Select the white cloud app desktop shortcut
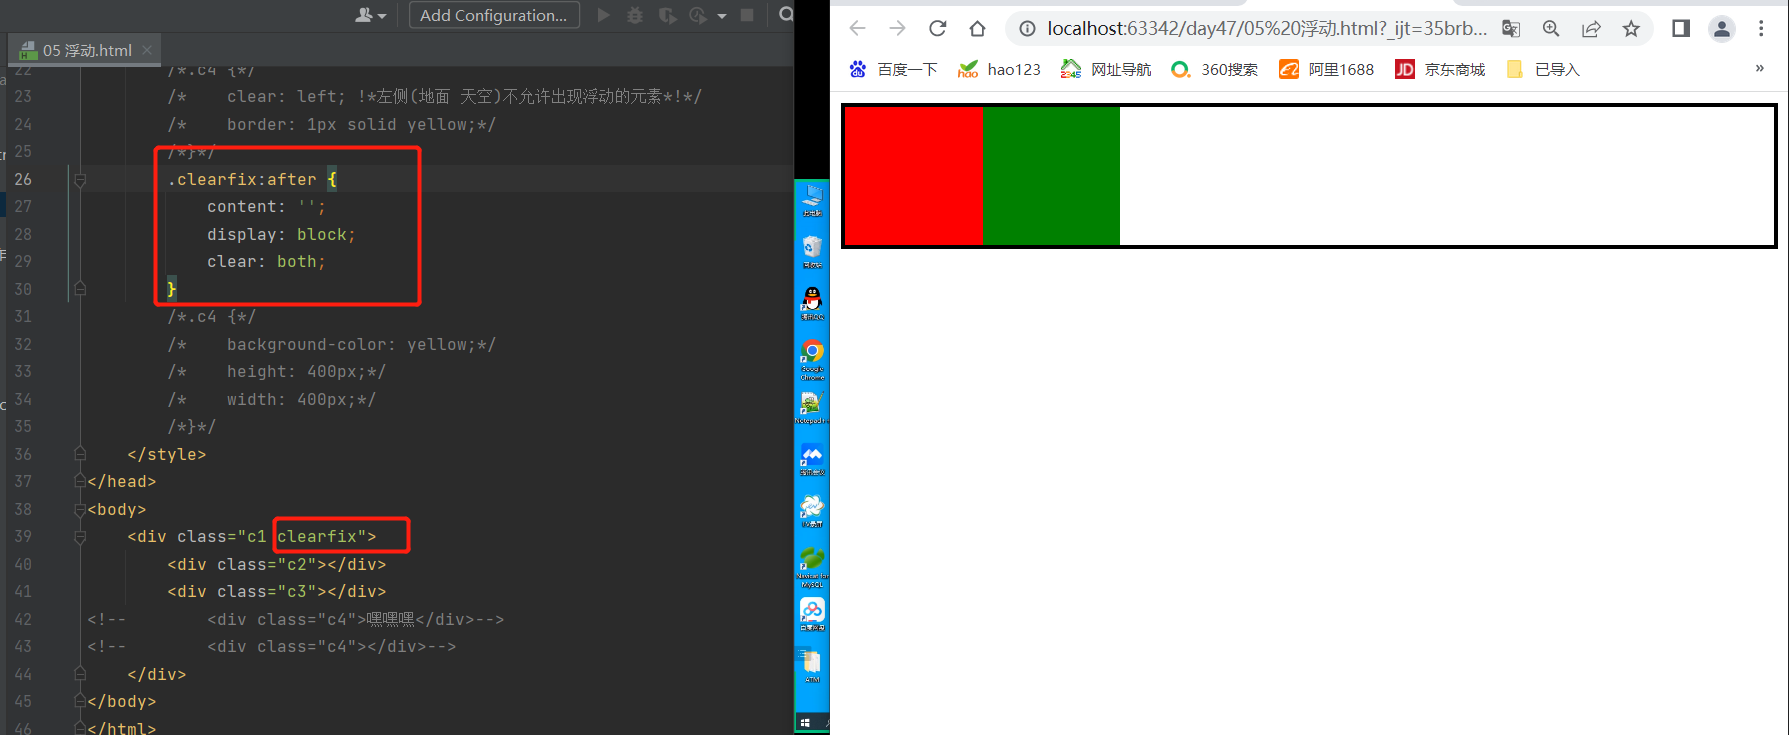 (812, 511)
